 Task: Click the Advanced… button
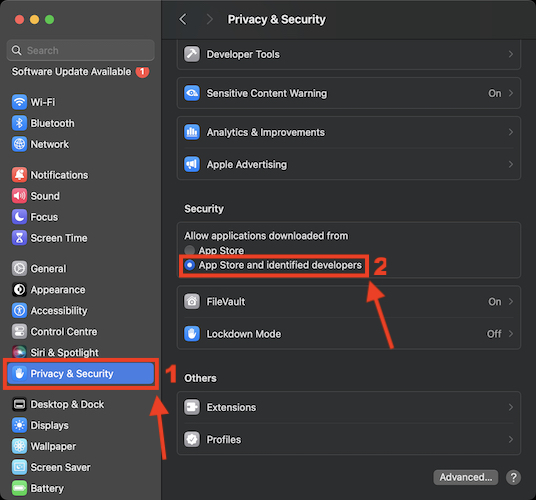pyautogui.click(x=466, y=477)
